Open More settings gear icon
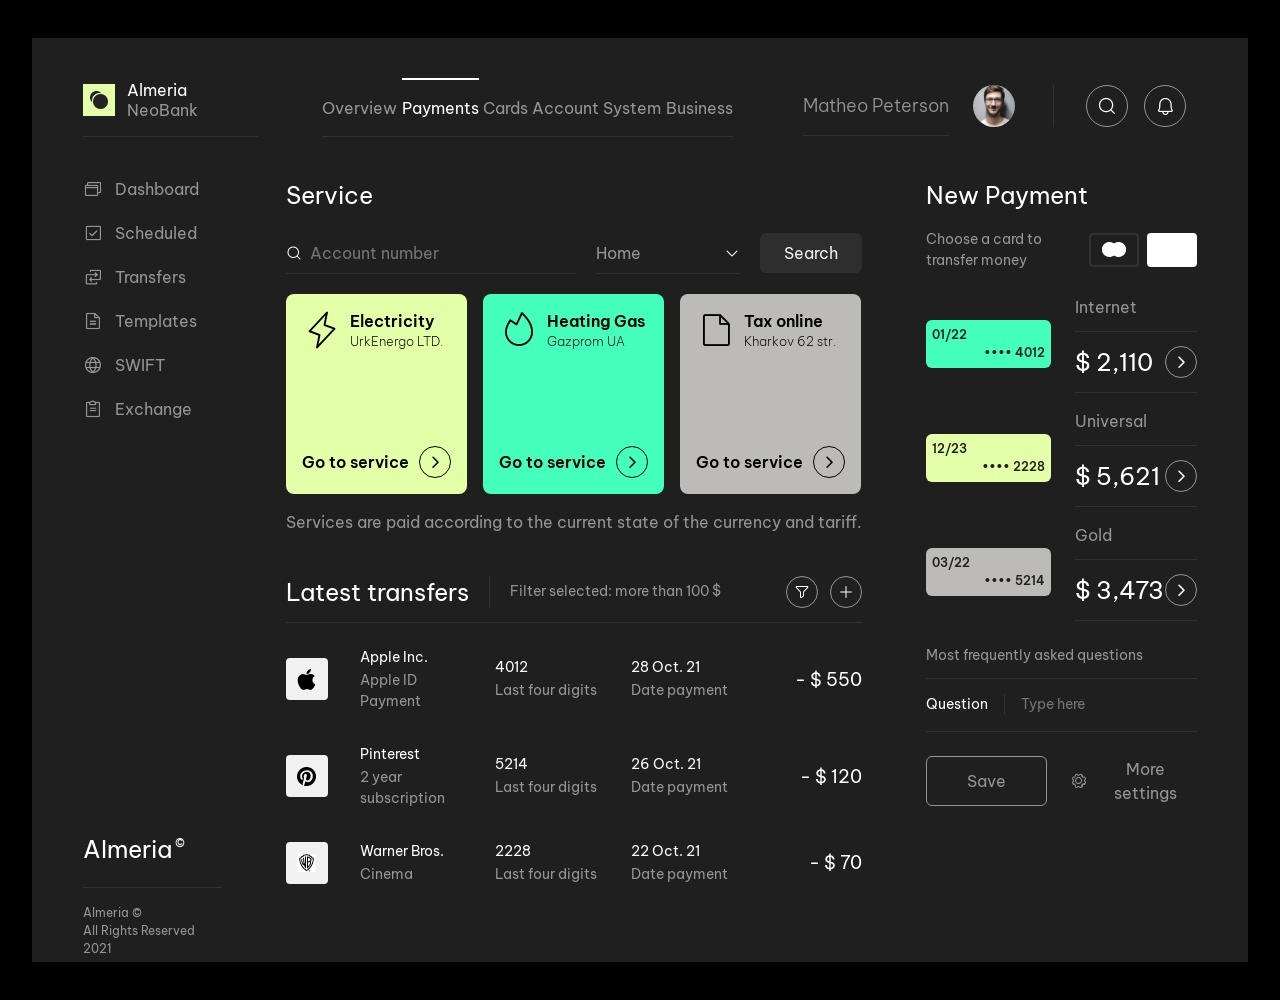Image resolution: width=1280 pixels, height=1000 pixels. [x=1079, y=781]
